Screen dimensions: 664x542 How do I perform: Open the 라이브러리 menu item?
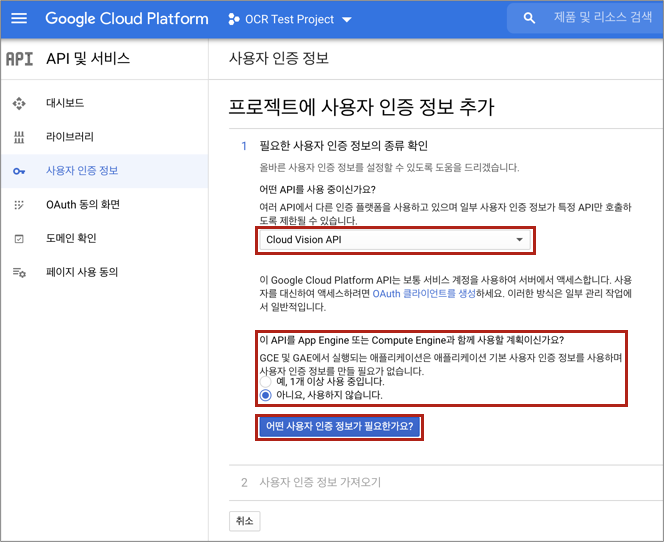click(x=104, y=137)
